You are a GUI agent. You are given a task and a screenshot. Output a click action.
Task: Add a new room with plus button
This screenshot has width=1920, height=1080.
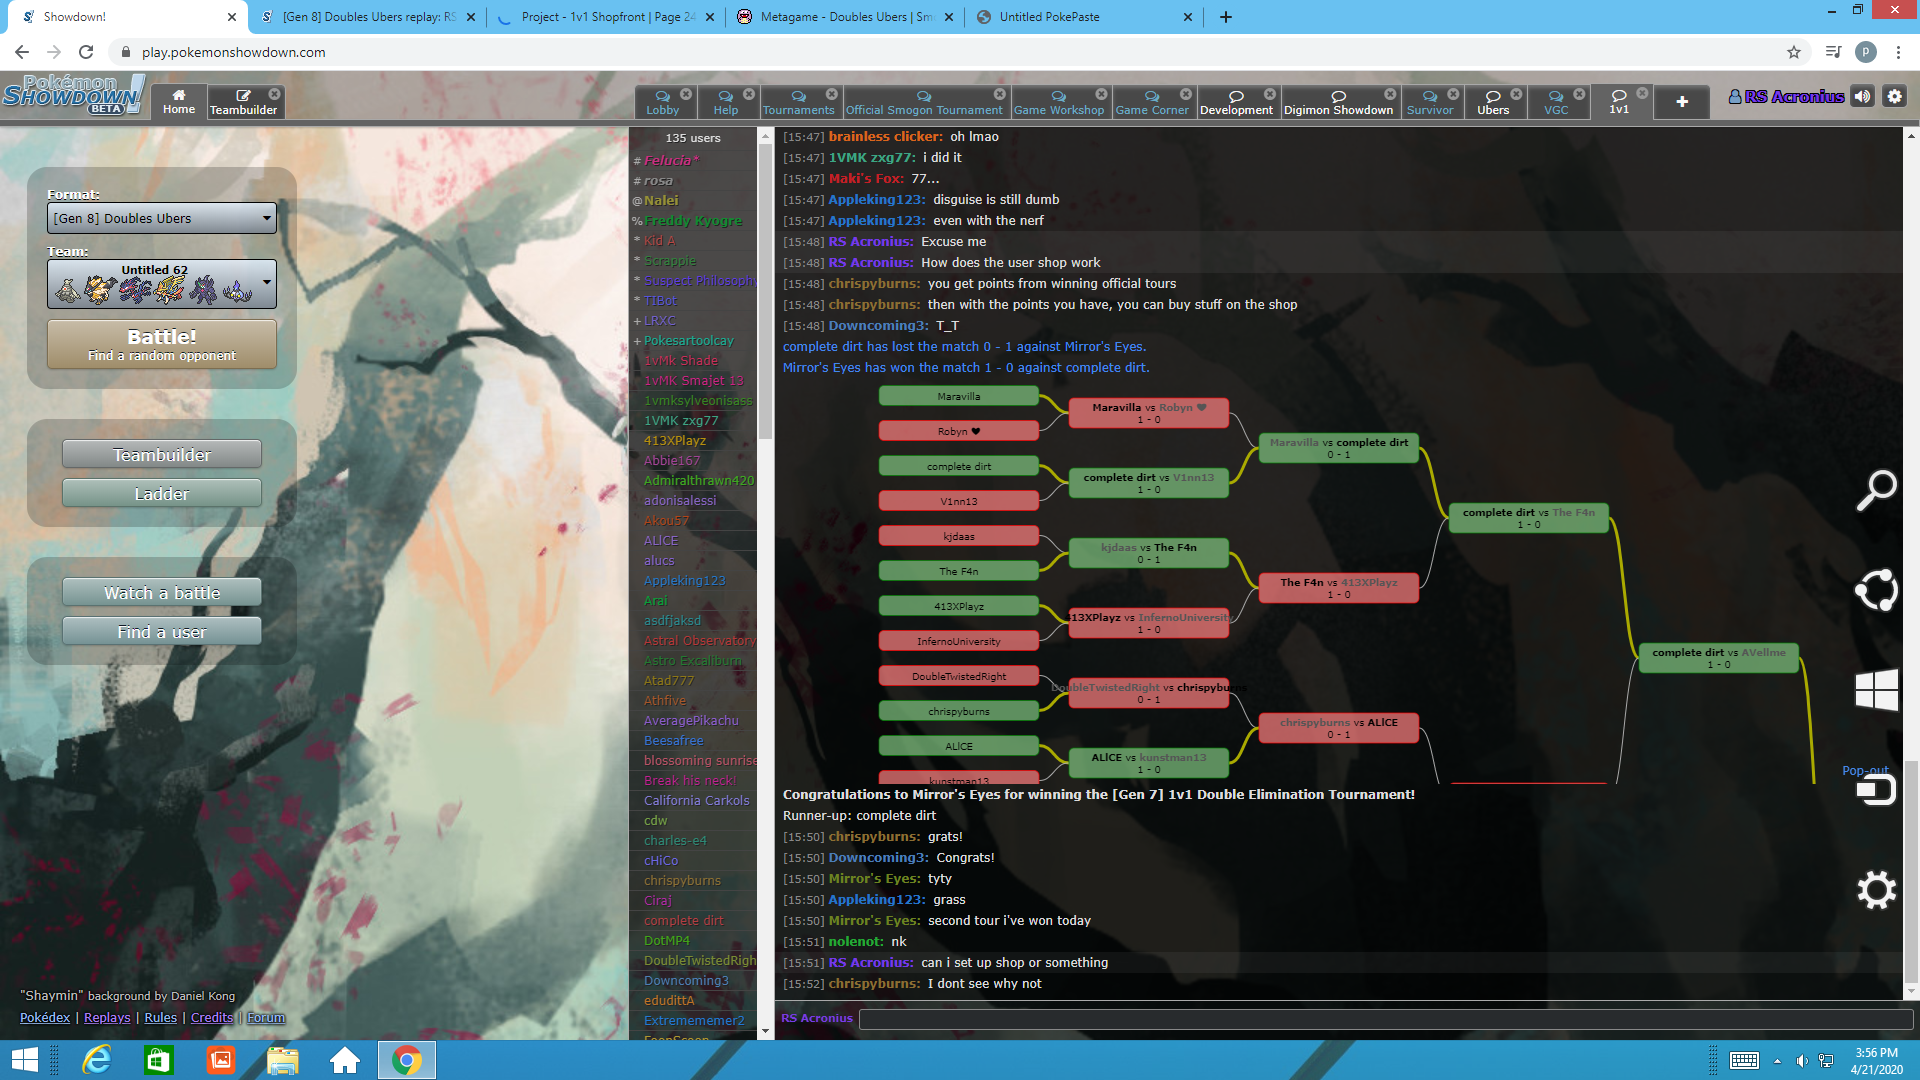pyautogui.click(x=1682, y=101)
